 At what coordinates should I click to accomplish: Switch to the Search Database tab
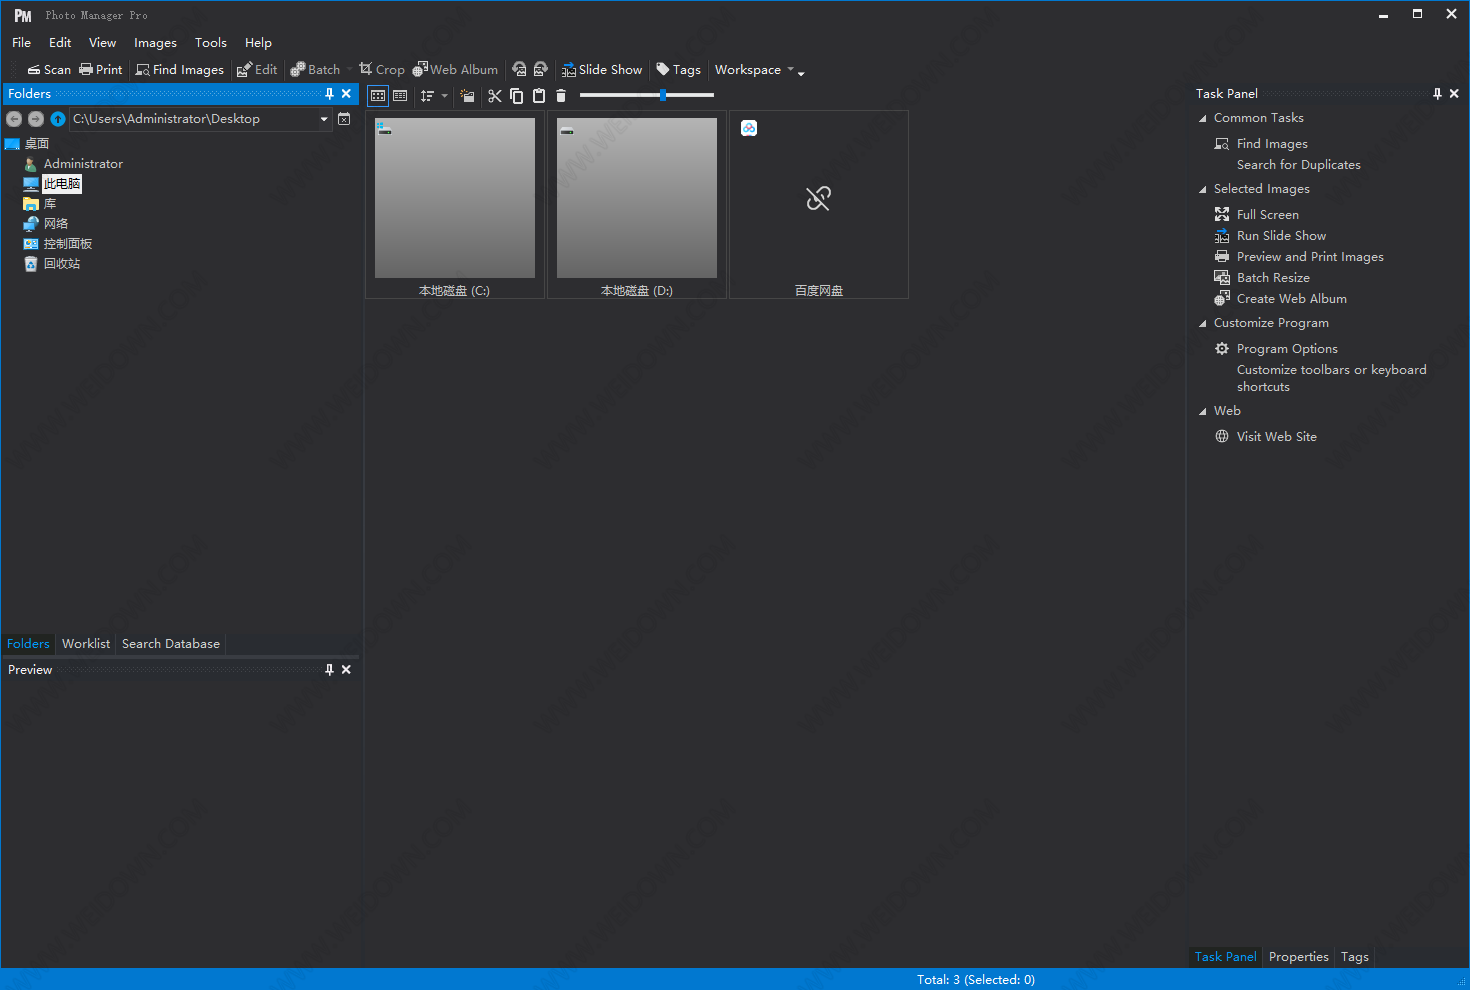coord(171,644)
